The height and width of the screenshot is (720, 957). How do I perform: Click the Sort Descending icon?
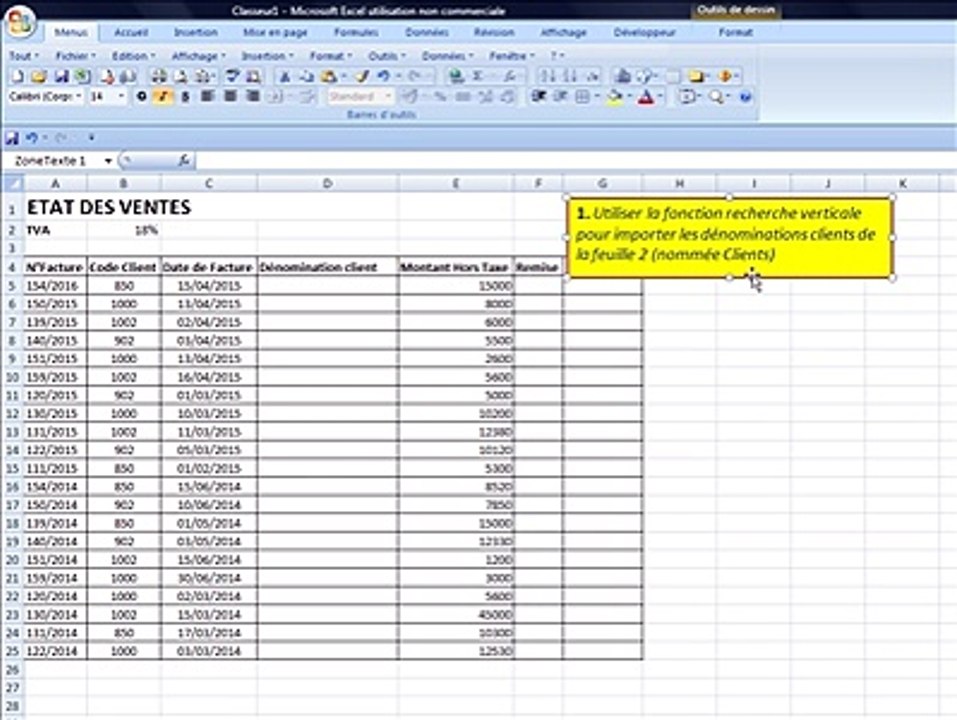570,76
